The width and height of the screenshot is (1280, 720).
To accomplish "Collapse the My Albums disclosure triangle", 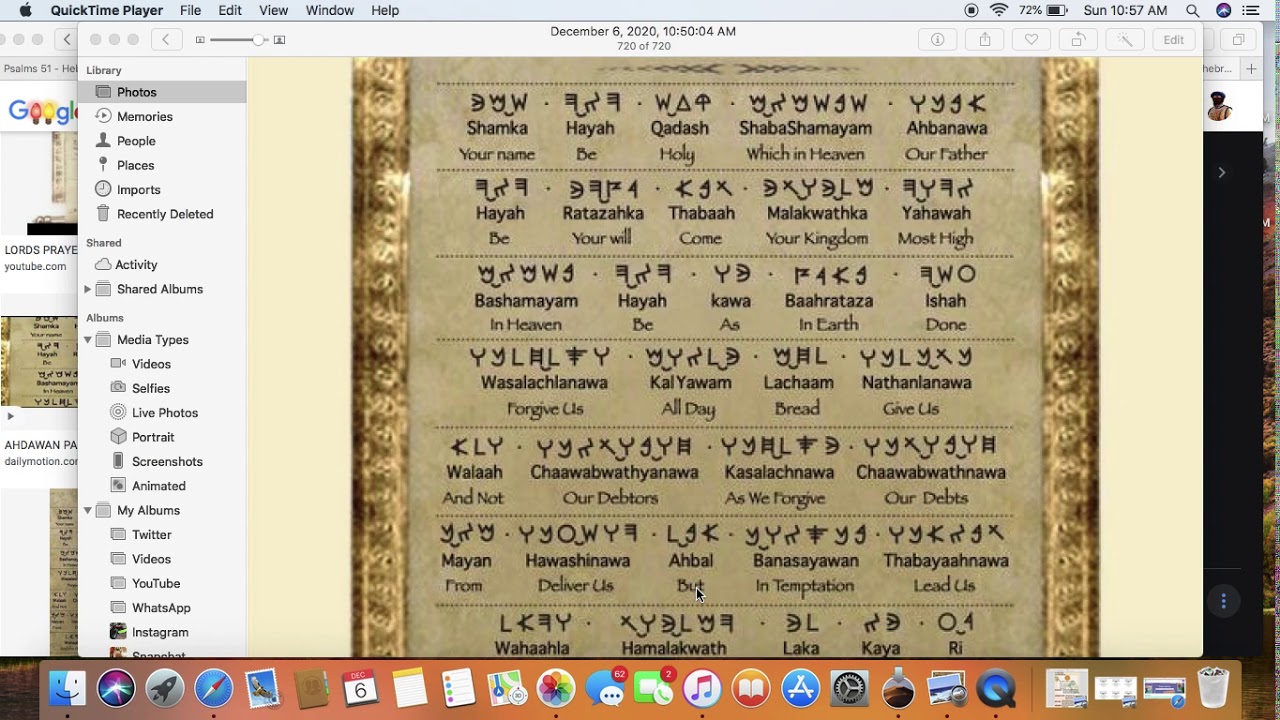I will point(87,510).
